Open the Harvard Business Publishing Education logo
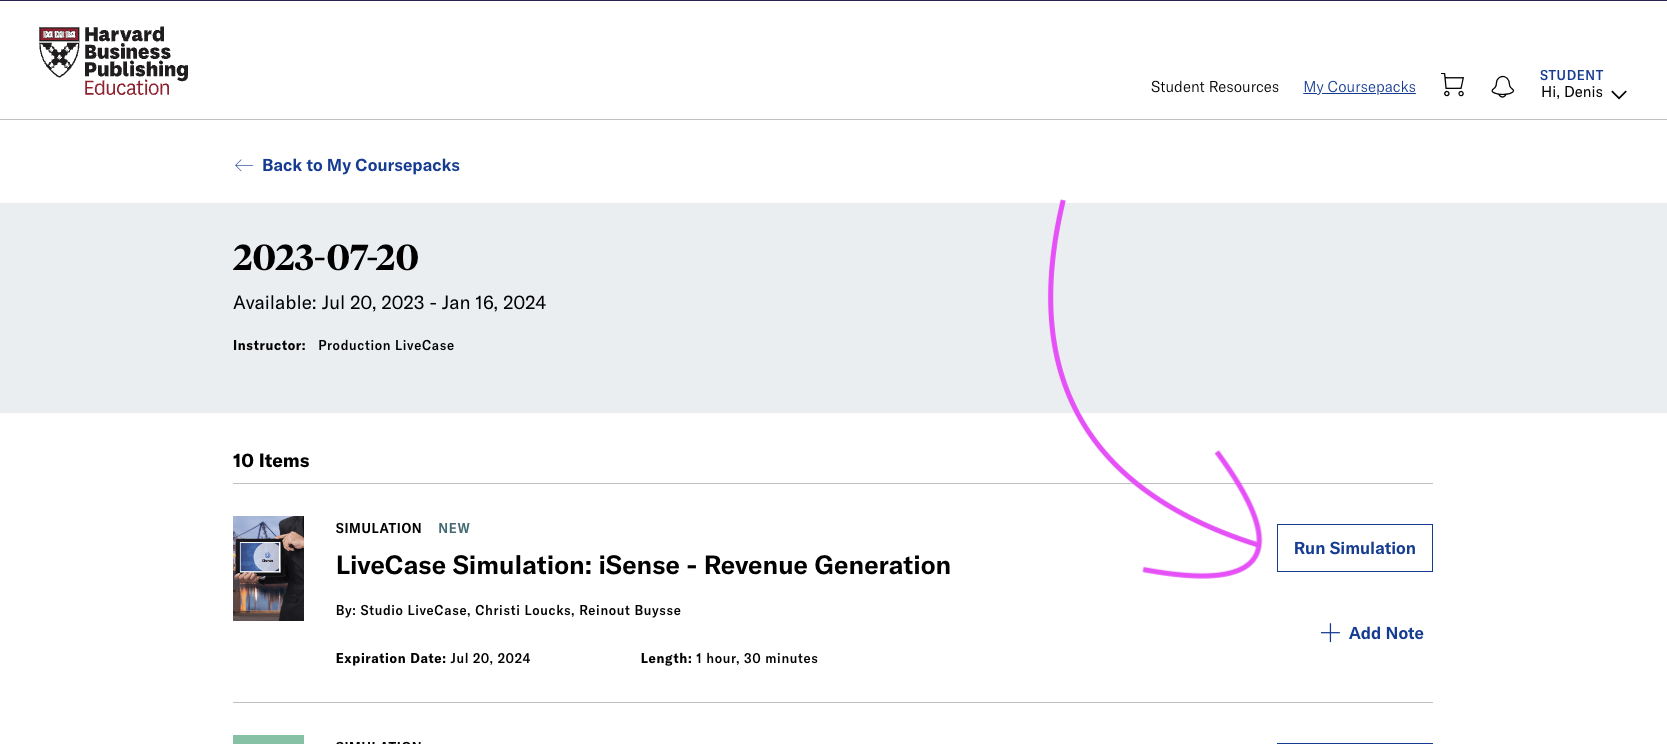 pos(113,62)
